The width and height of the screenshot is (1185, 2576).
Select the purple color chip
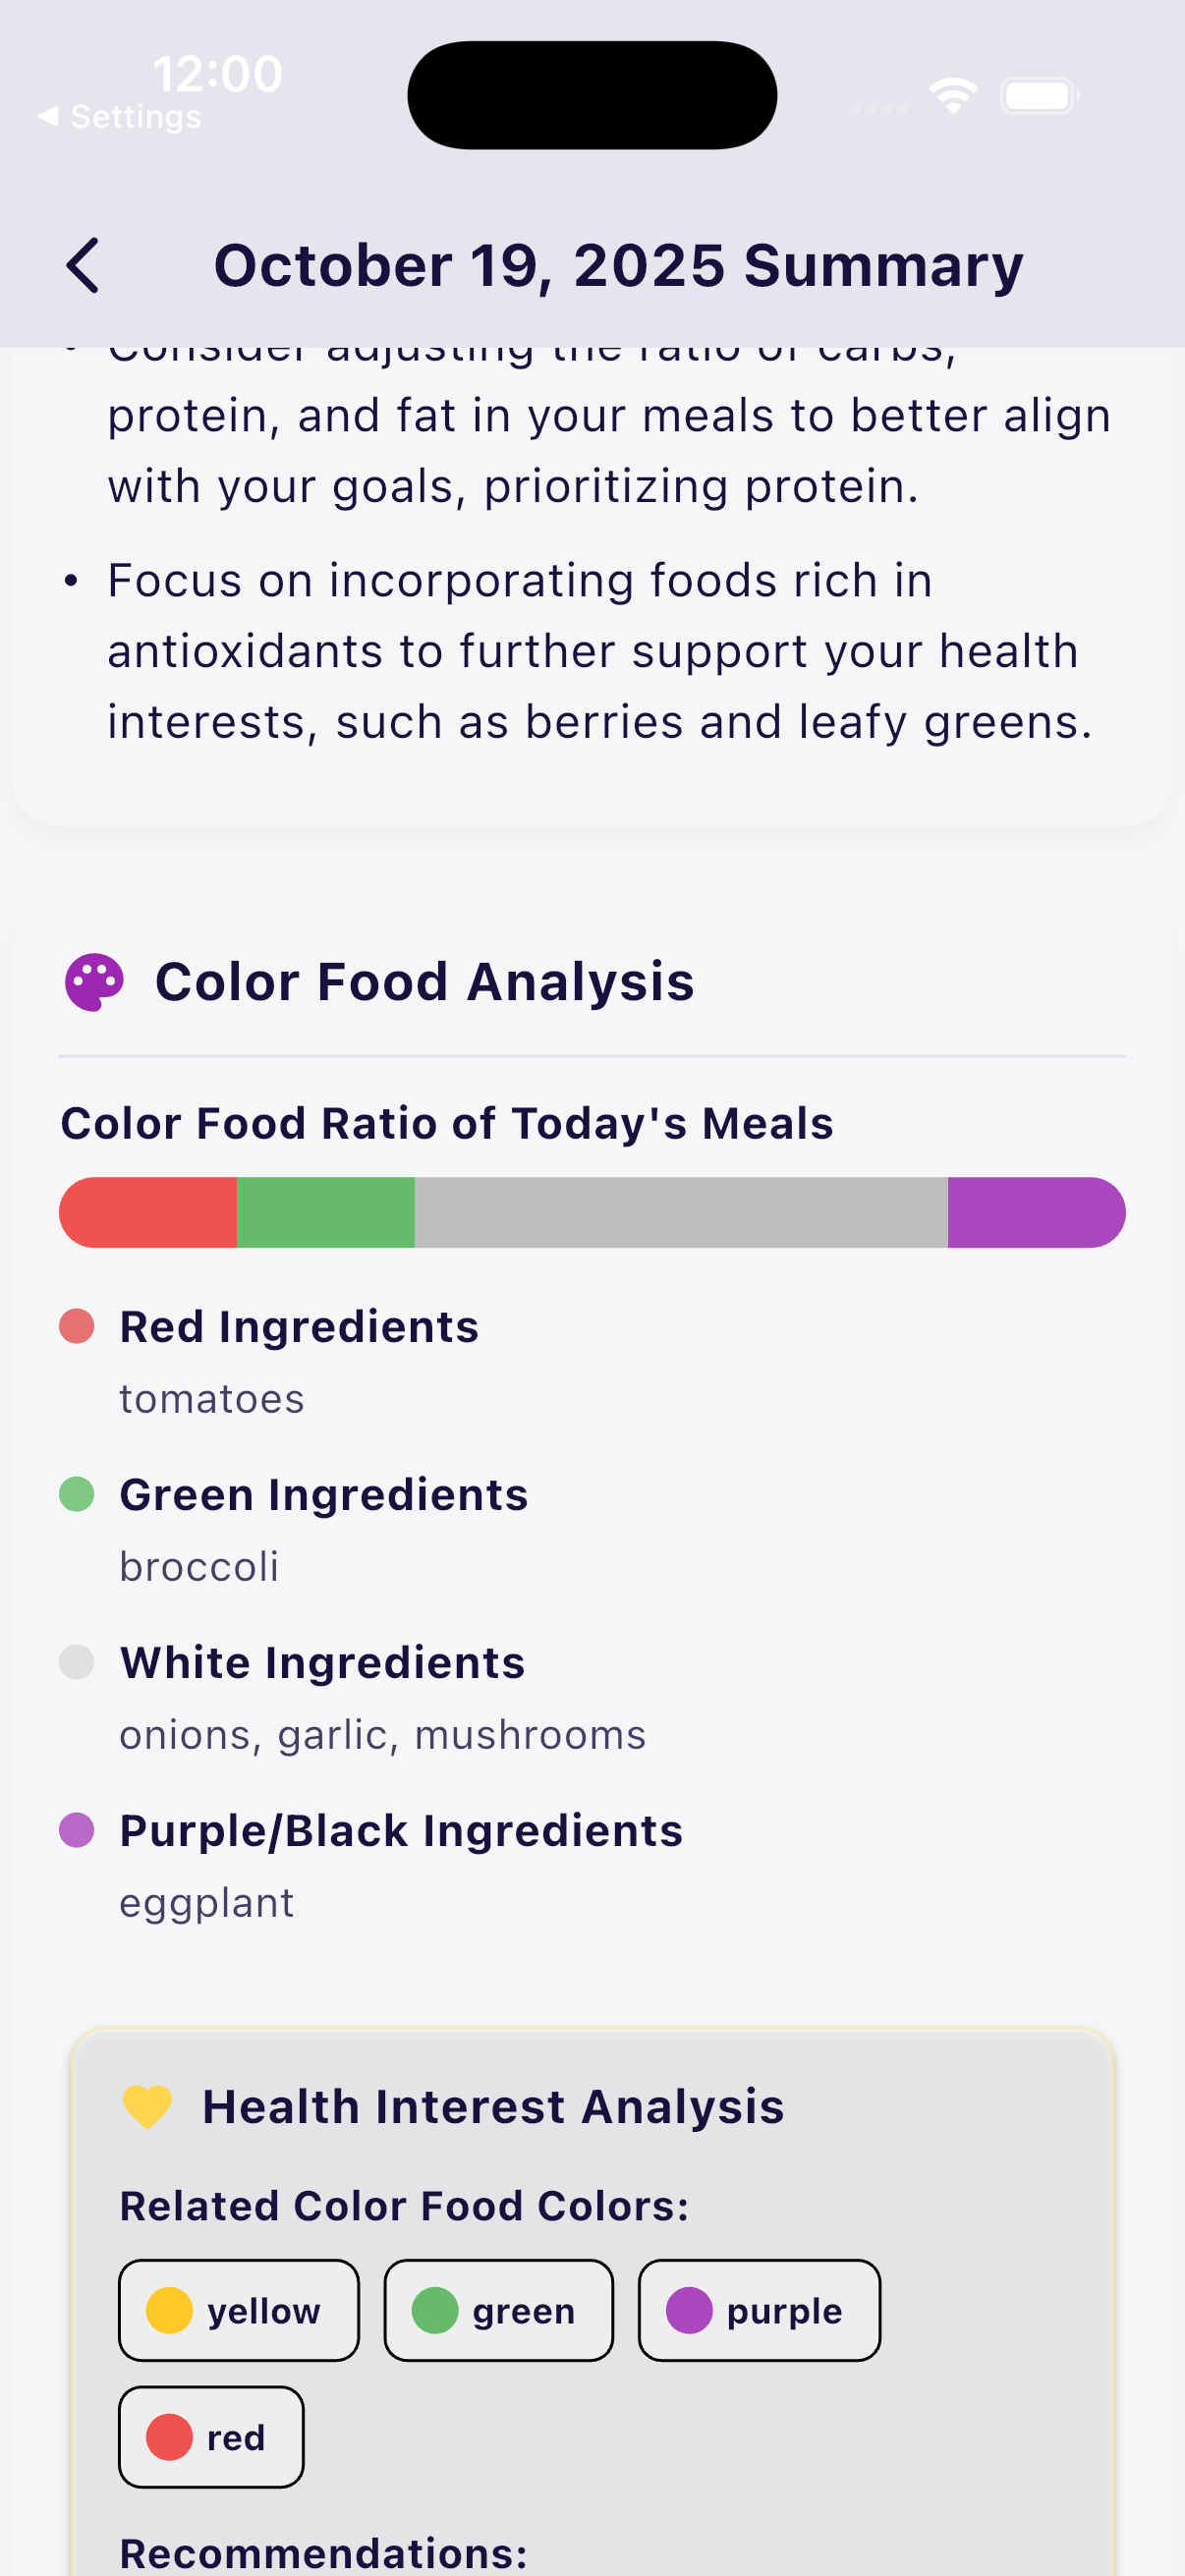pyautogui.click(x=759, y=2310)
